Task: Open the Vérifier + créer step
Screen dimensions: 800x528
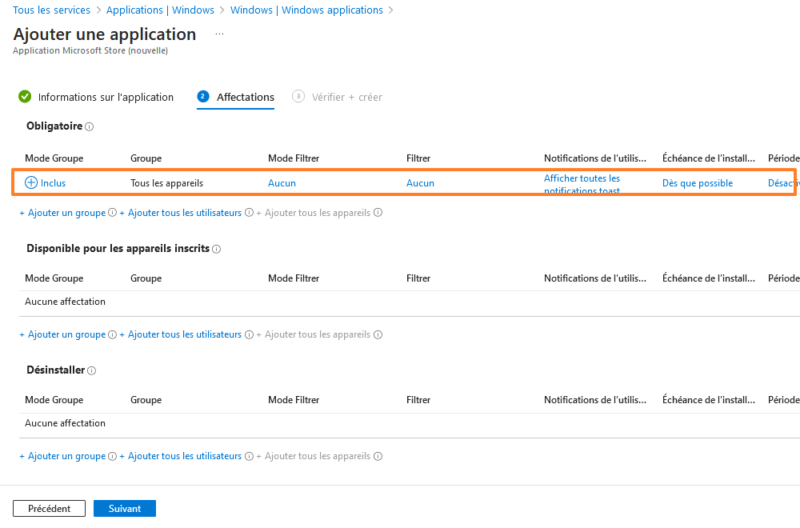Action: 346,97
